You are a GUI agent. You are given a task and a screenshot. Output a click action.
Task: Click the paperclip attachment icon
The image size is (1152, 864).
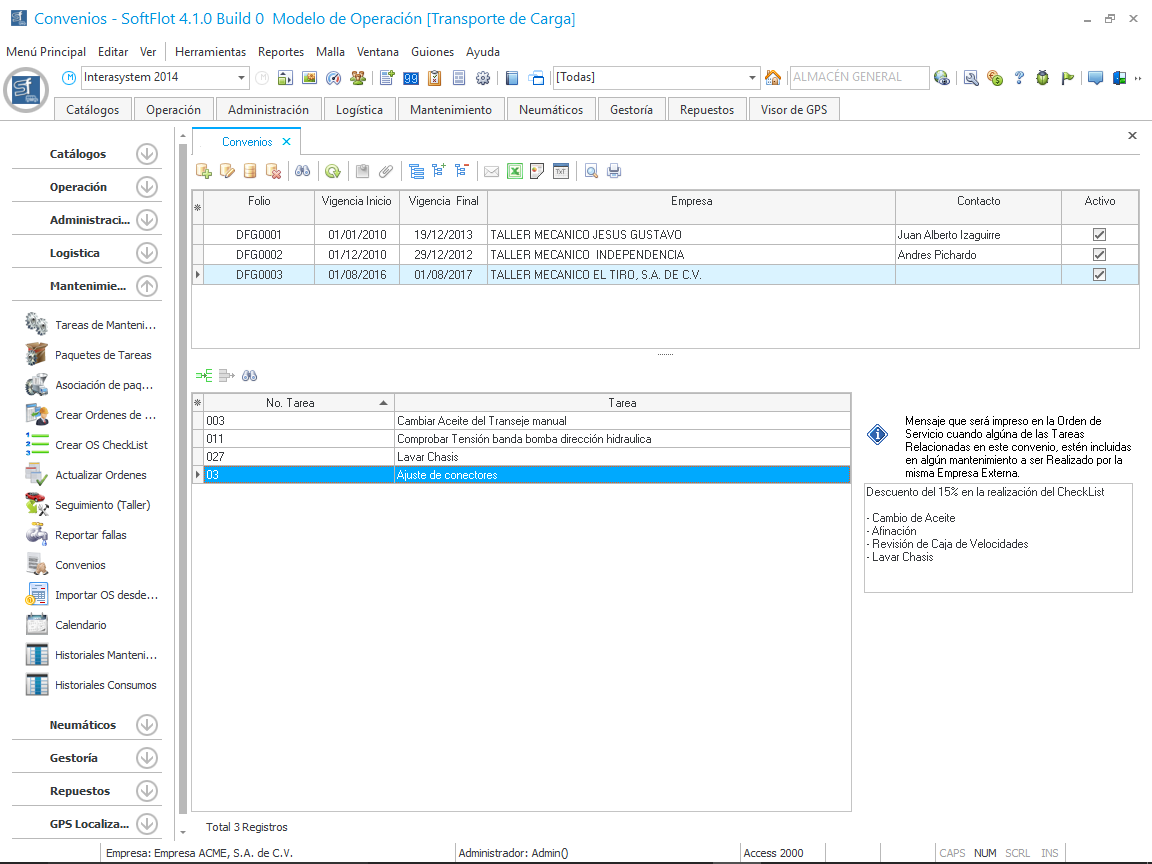[385, 171]
